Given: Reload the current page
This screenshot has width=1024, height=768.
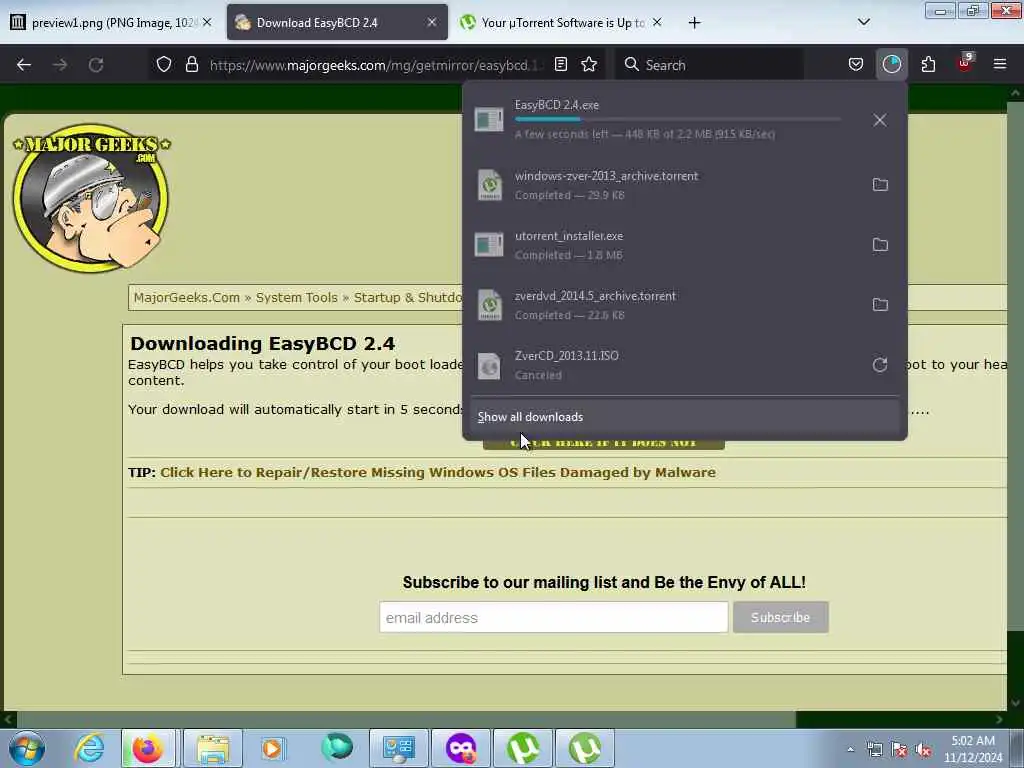Looking at the screenshot, I should click(x=96, y=65).
